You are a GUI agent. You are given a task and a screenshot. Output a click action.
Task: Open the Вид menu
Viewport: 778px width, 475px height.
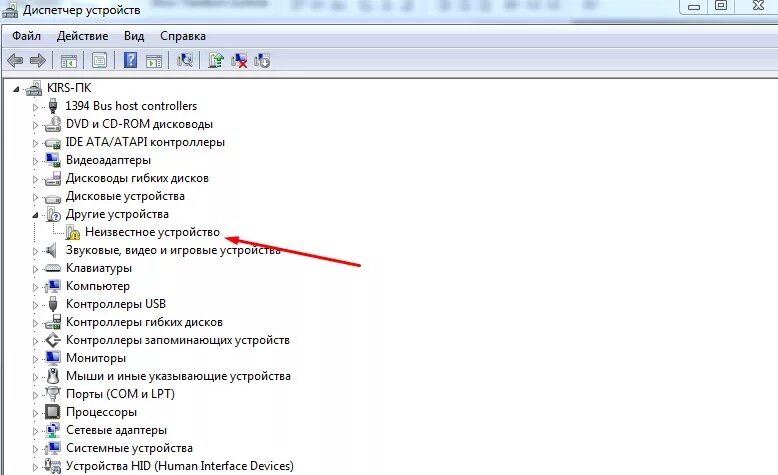pyautogui.click(x=134, y=36)
